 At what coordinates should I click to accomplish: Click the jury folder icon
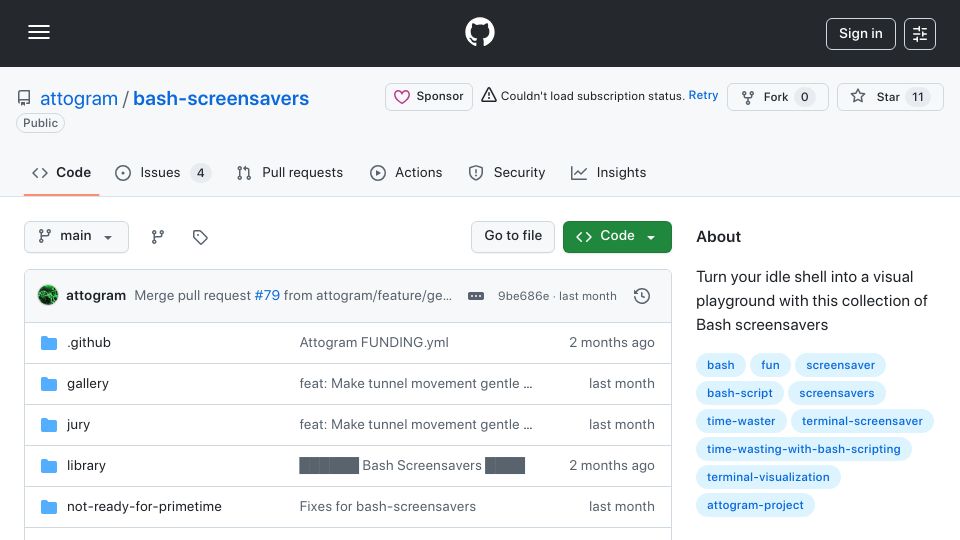48,425
